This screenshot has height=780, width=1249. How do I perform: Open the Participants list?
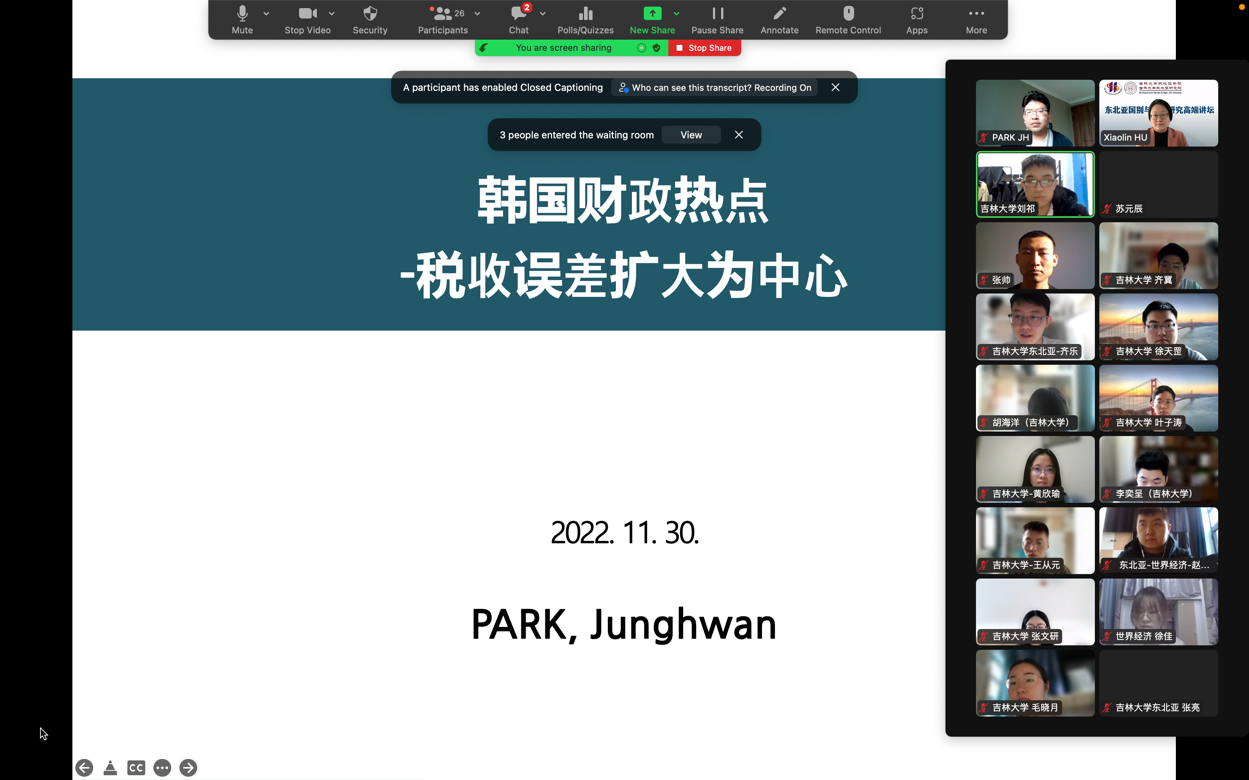[442, 19]
